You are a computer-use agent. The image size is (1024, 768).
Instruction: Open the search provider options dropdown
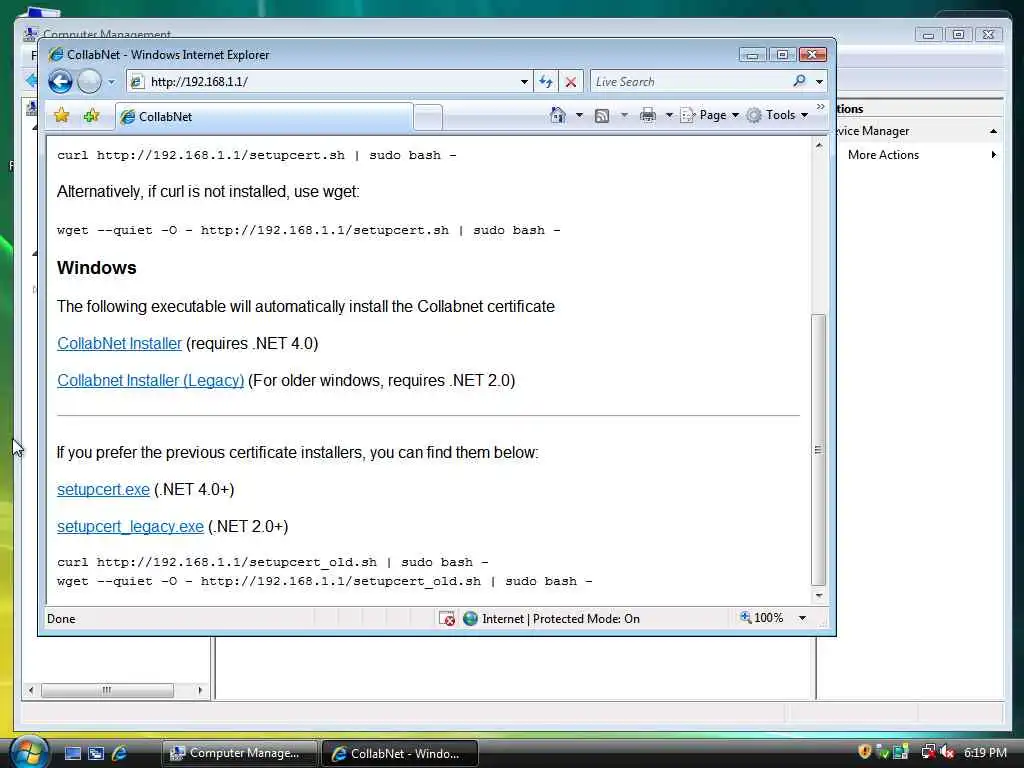(819, 82)
